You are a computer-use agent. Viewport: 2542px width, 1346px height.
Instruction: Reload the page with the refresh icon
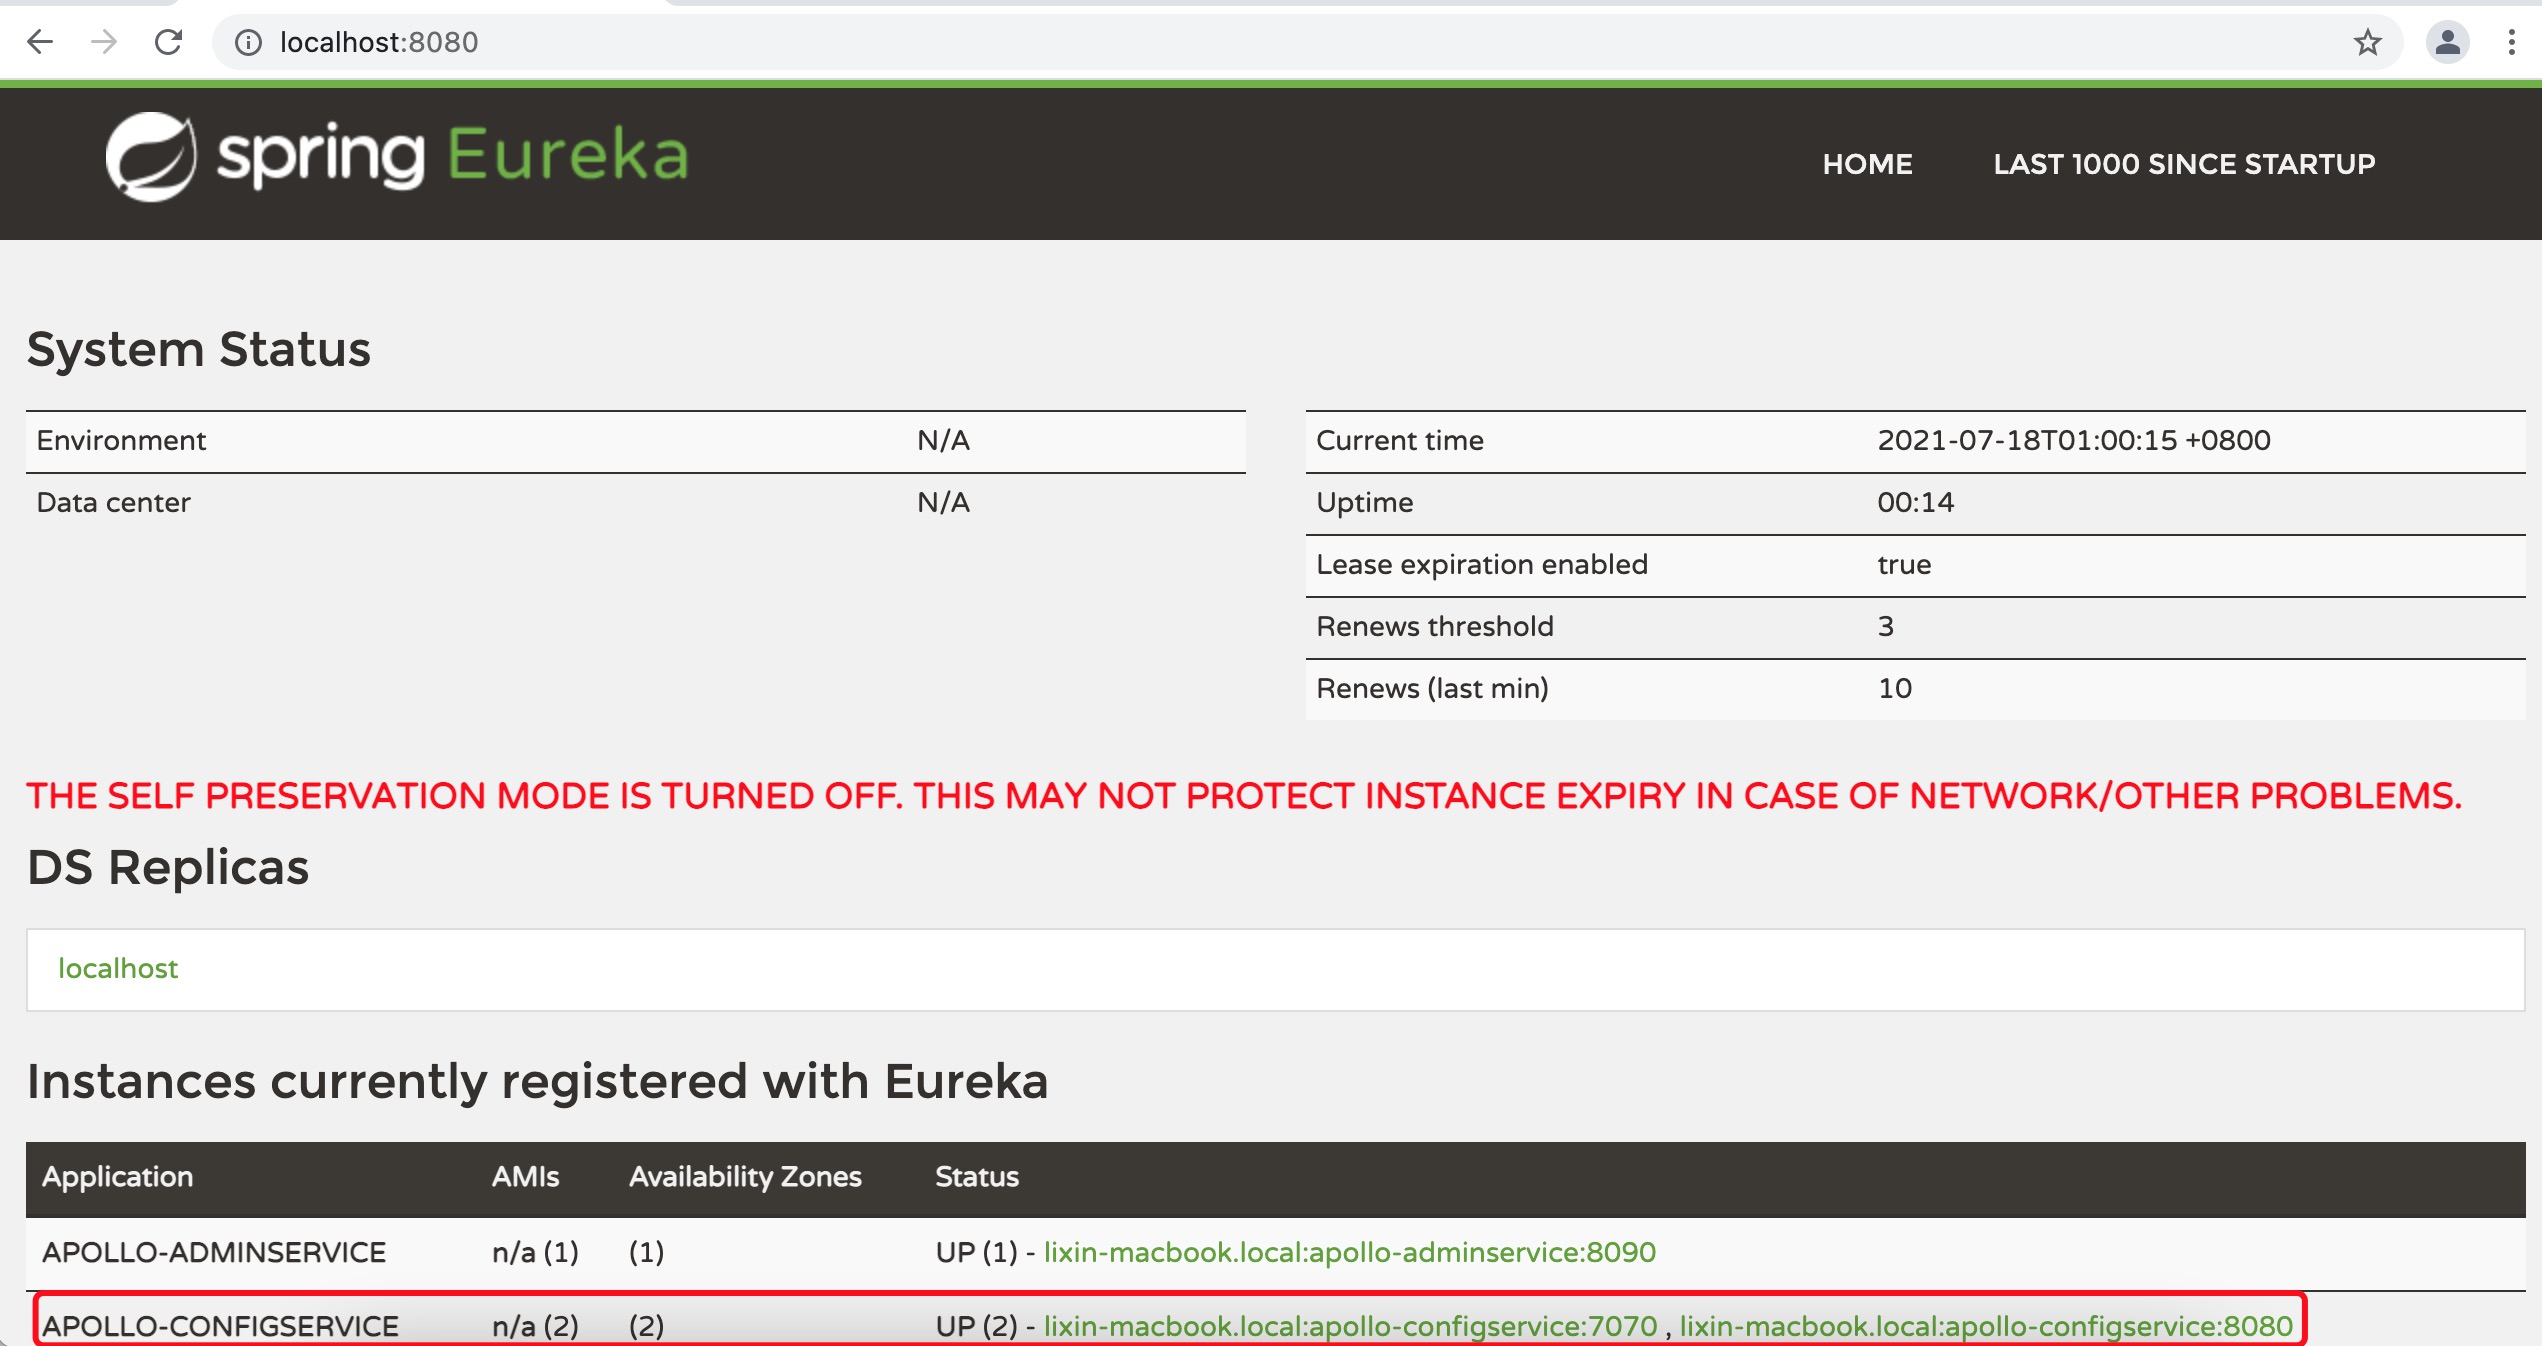pyautogui.click(x=168, y=42)
